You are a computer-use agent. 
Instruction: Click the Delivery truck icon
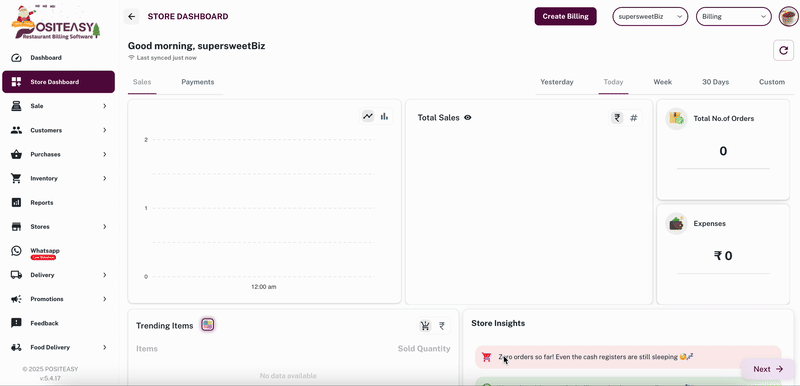(x=16, y=275)
